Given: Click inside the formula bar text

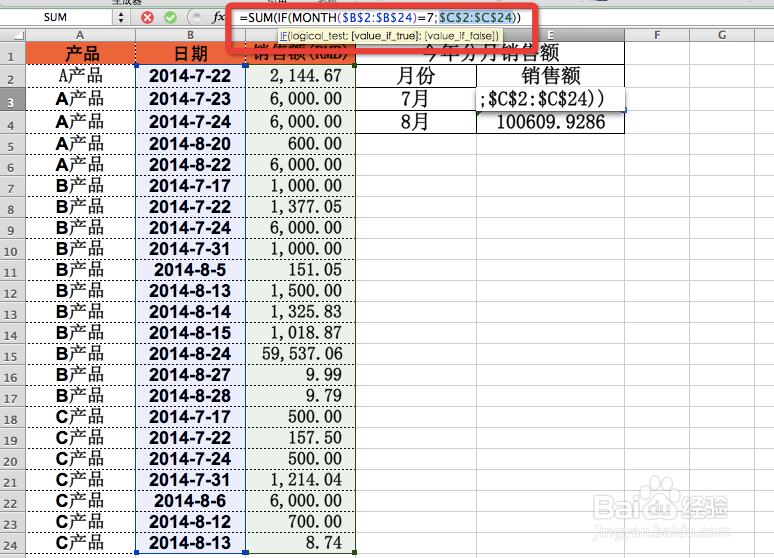Looking at the screenshot, I should [380, 18].
